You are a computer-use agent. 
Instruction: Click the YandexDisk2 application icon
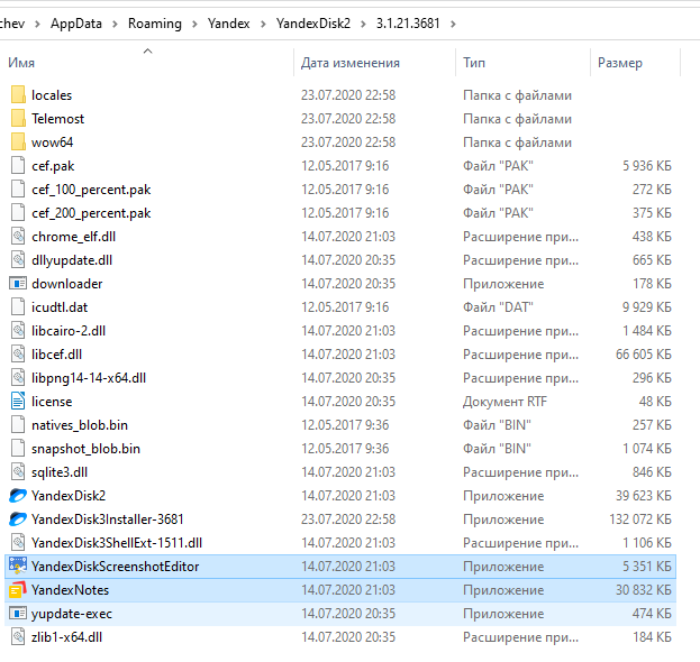click(18, 495)
